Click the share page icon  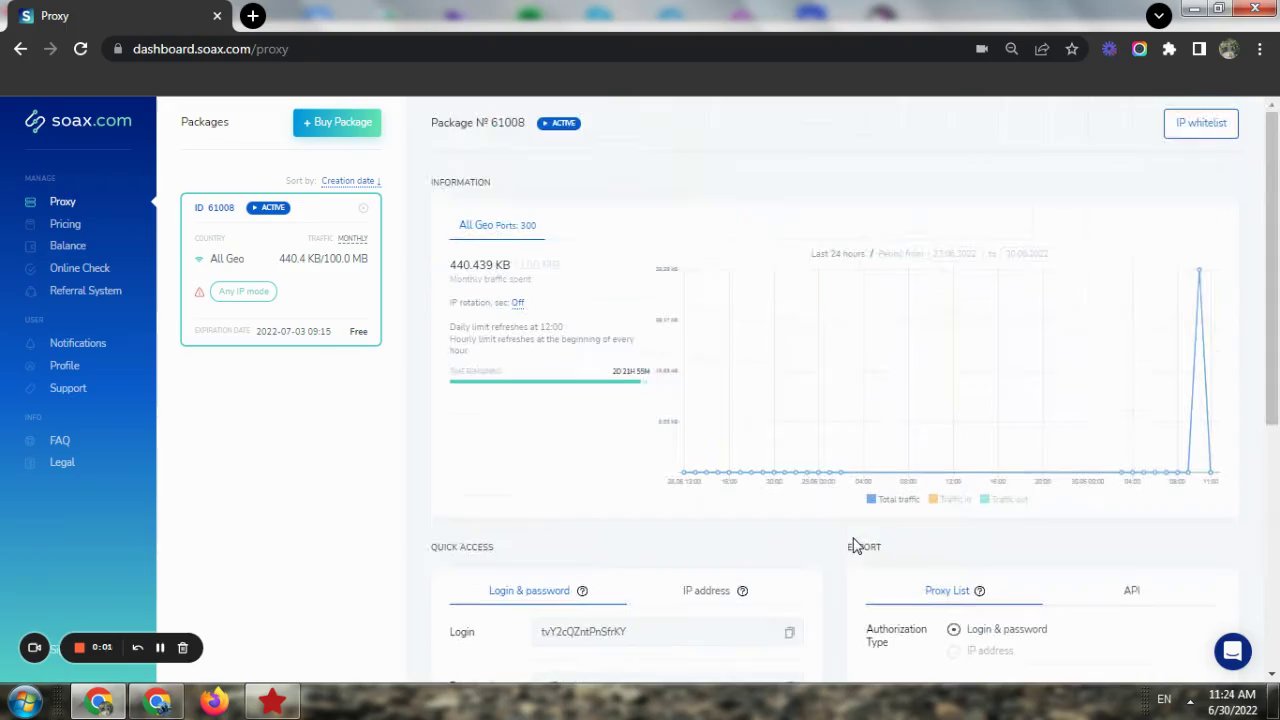coord(1041,49)
